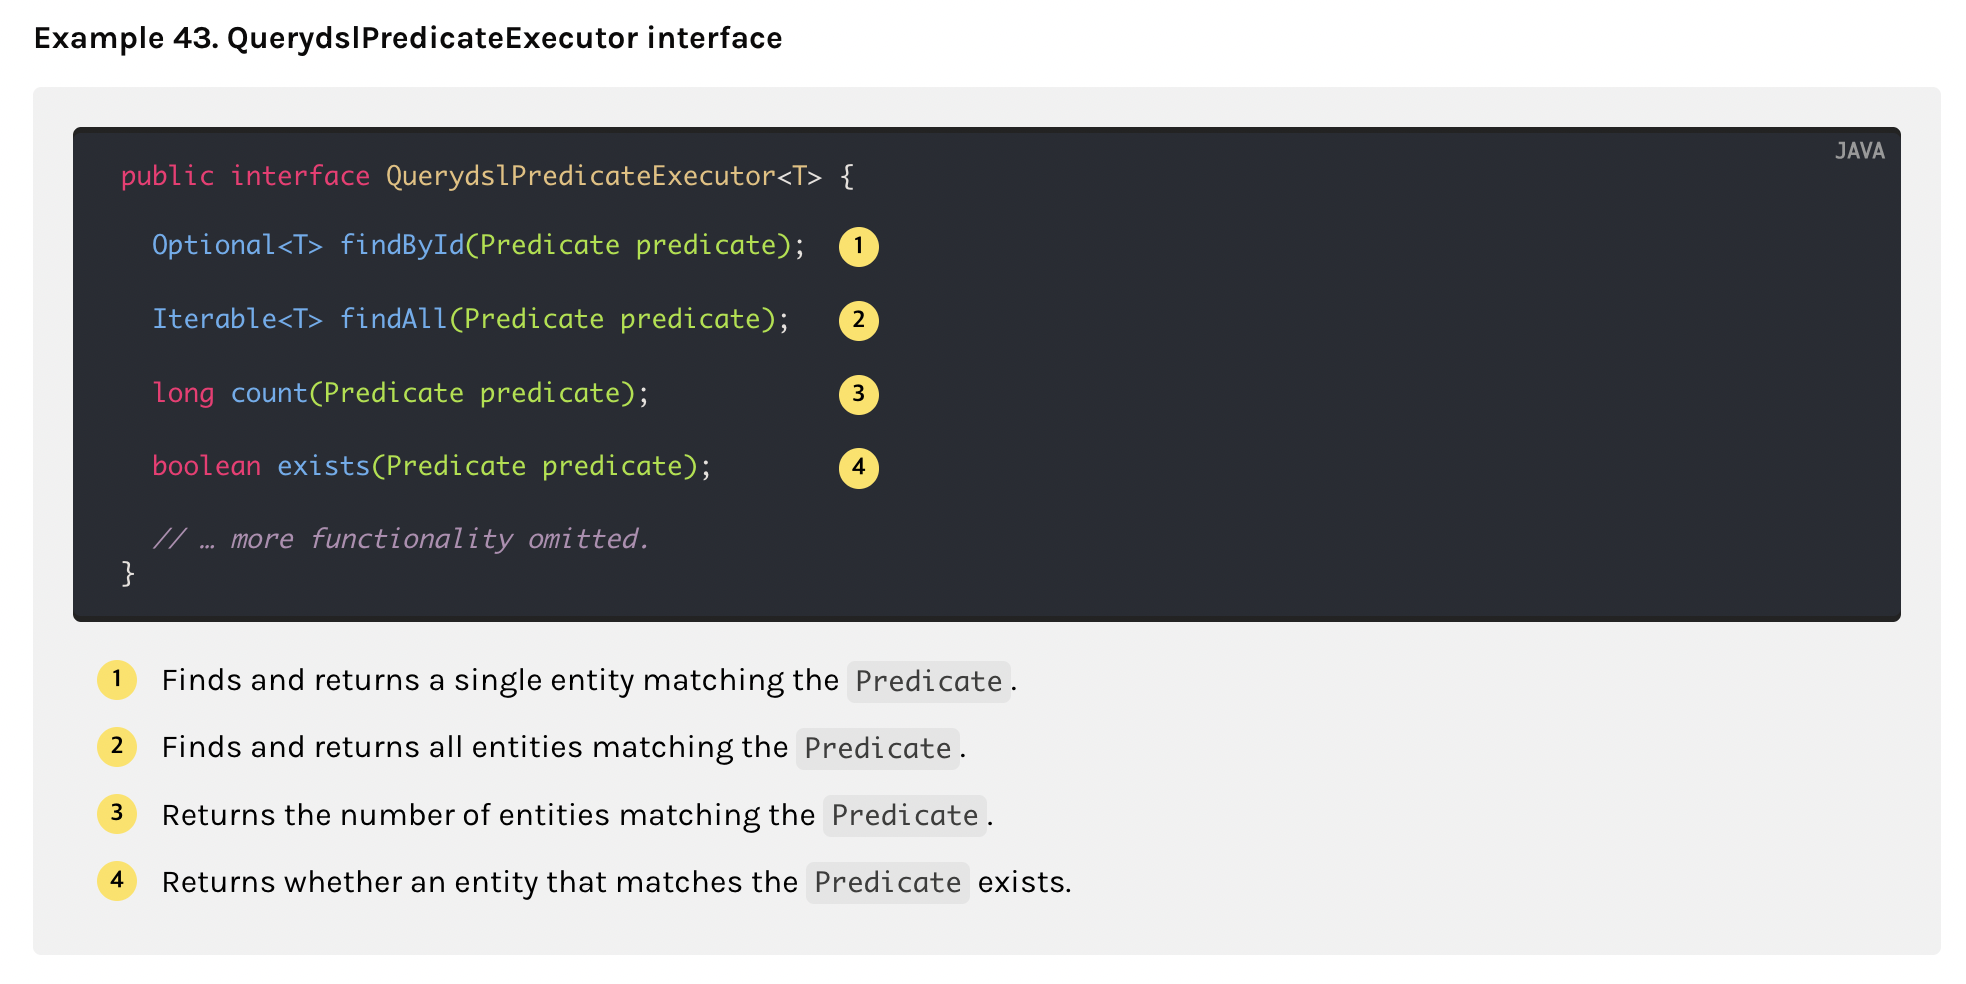The image size is (1966, 984).
Task: Click callout badge 1 beside findById
Action: pos(858,247)
